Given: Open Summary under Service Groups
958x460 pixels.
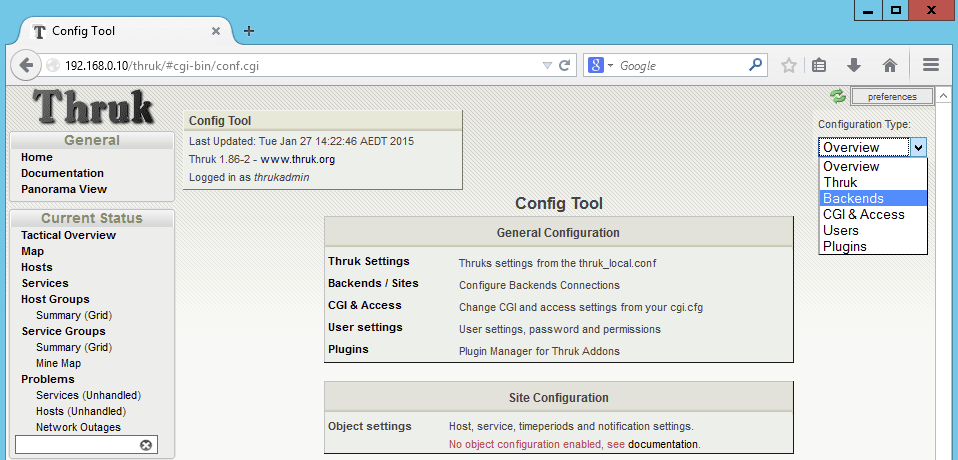Looking at the screenshot, I should point(57,347).
